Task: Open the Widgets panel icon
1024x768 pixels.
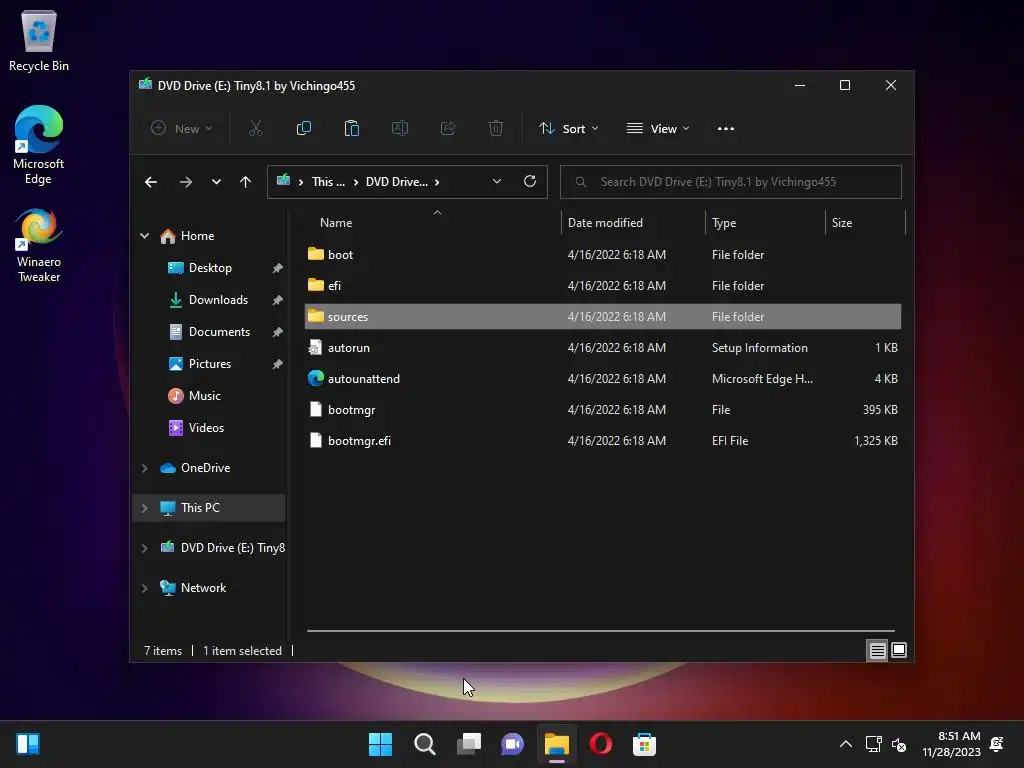Action: (x=28, y=744)
